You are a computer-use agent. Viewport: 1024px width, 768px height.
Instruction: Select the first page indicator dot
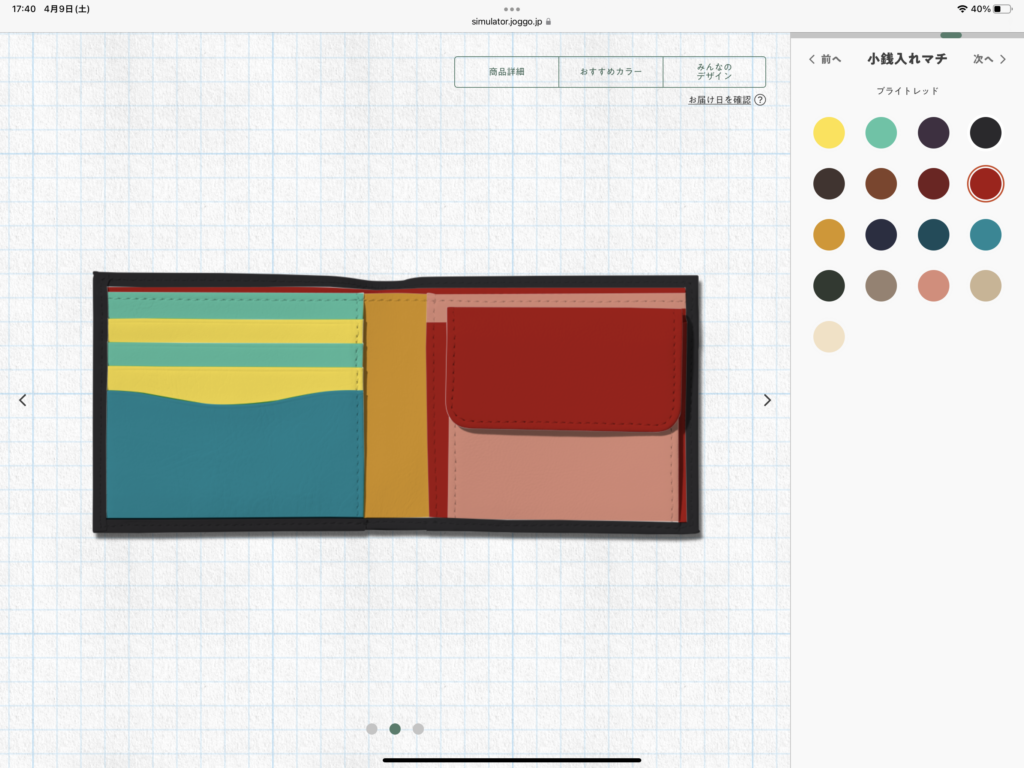click(x=372, y=729)
